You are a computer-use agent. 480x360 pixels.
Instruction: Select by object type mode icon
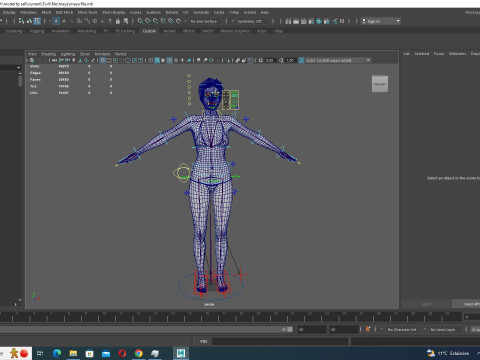(29, 21)
